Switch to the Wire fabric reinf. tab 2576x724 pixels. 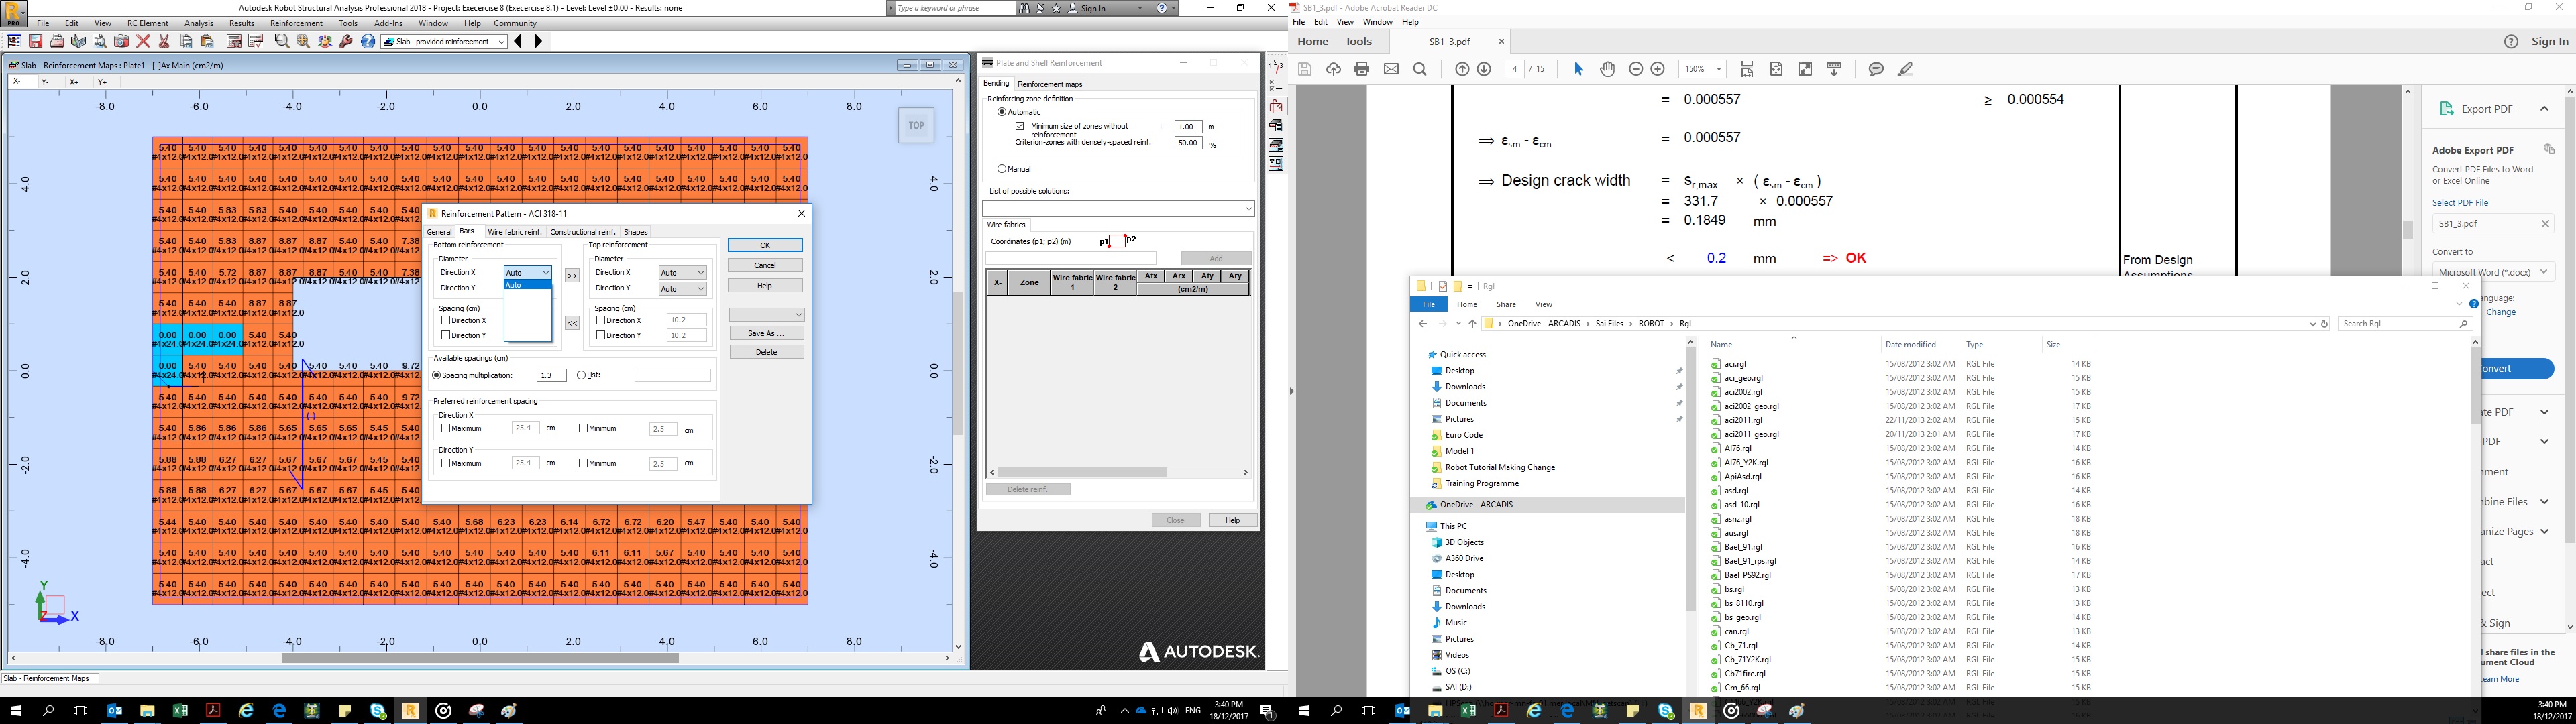pyautogui.click(x=515, y=232)
